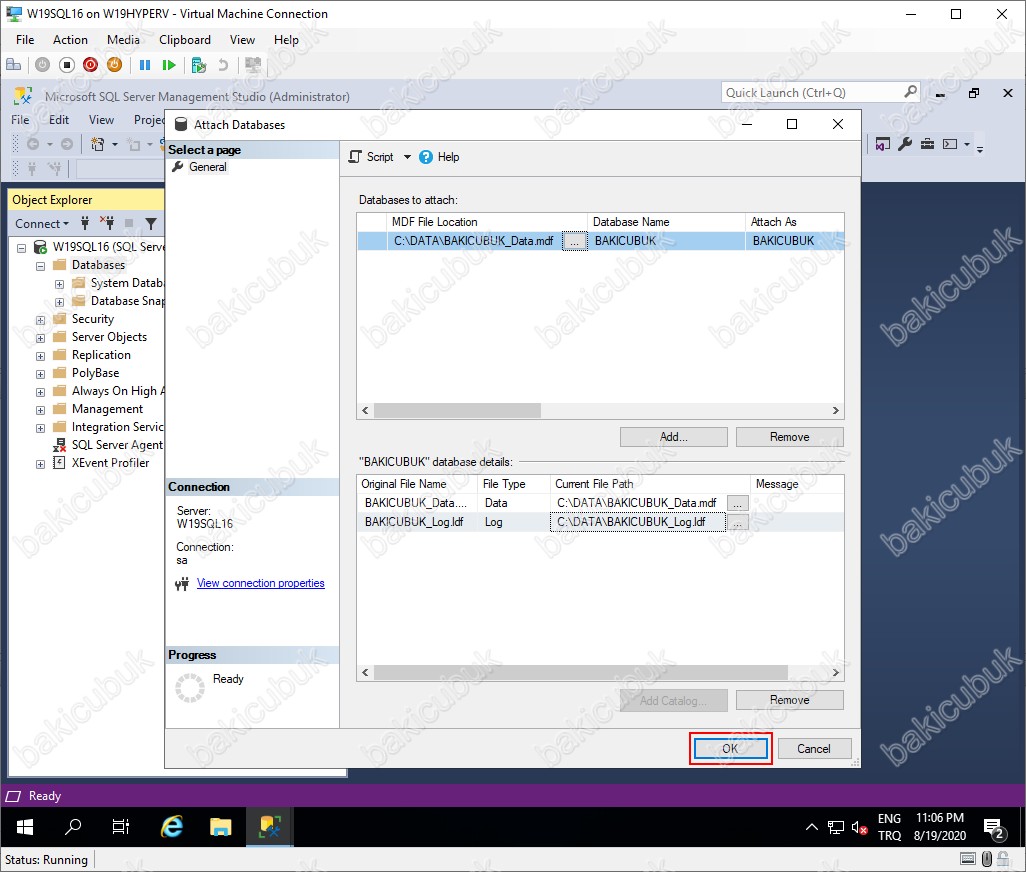The height and width of the screenshot is (872, 1026).
Task: Click the Connect Object Explorer plug icon
Action: (85, 224)
